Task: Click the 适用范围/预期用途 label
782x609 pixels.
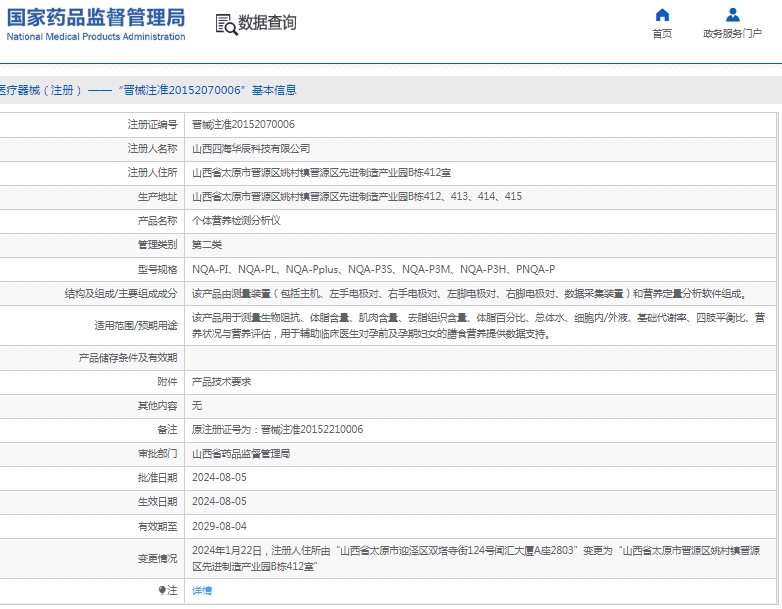Action: (136, 326)
